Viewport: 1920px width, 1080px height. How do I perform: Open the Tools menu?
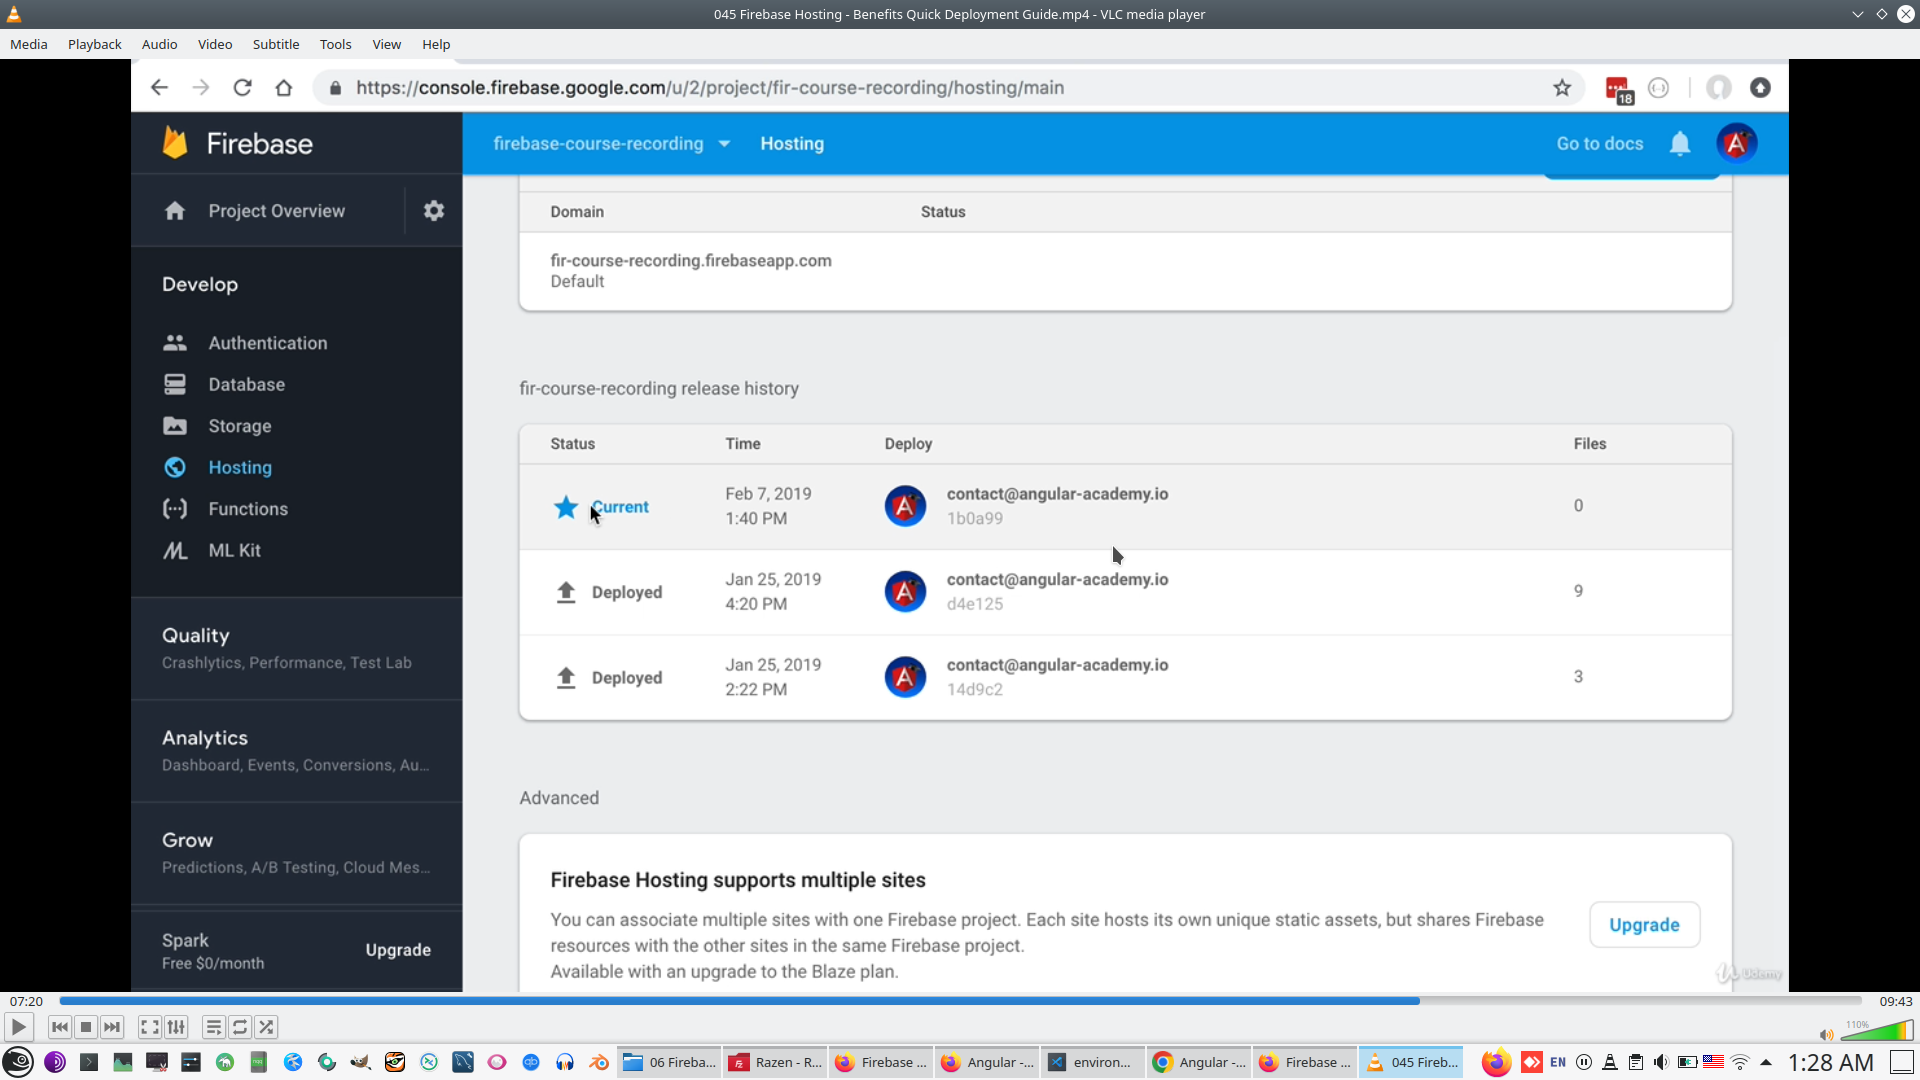pyautogui.click(x=335, y=44)
